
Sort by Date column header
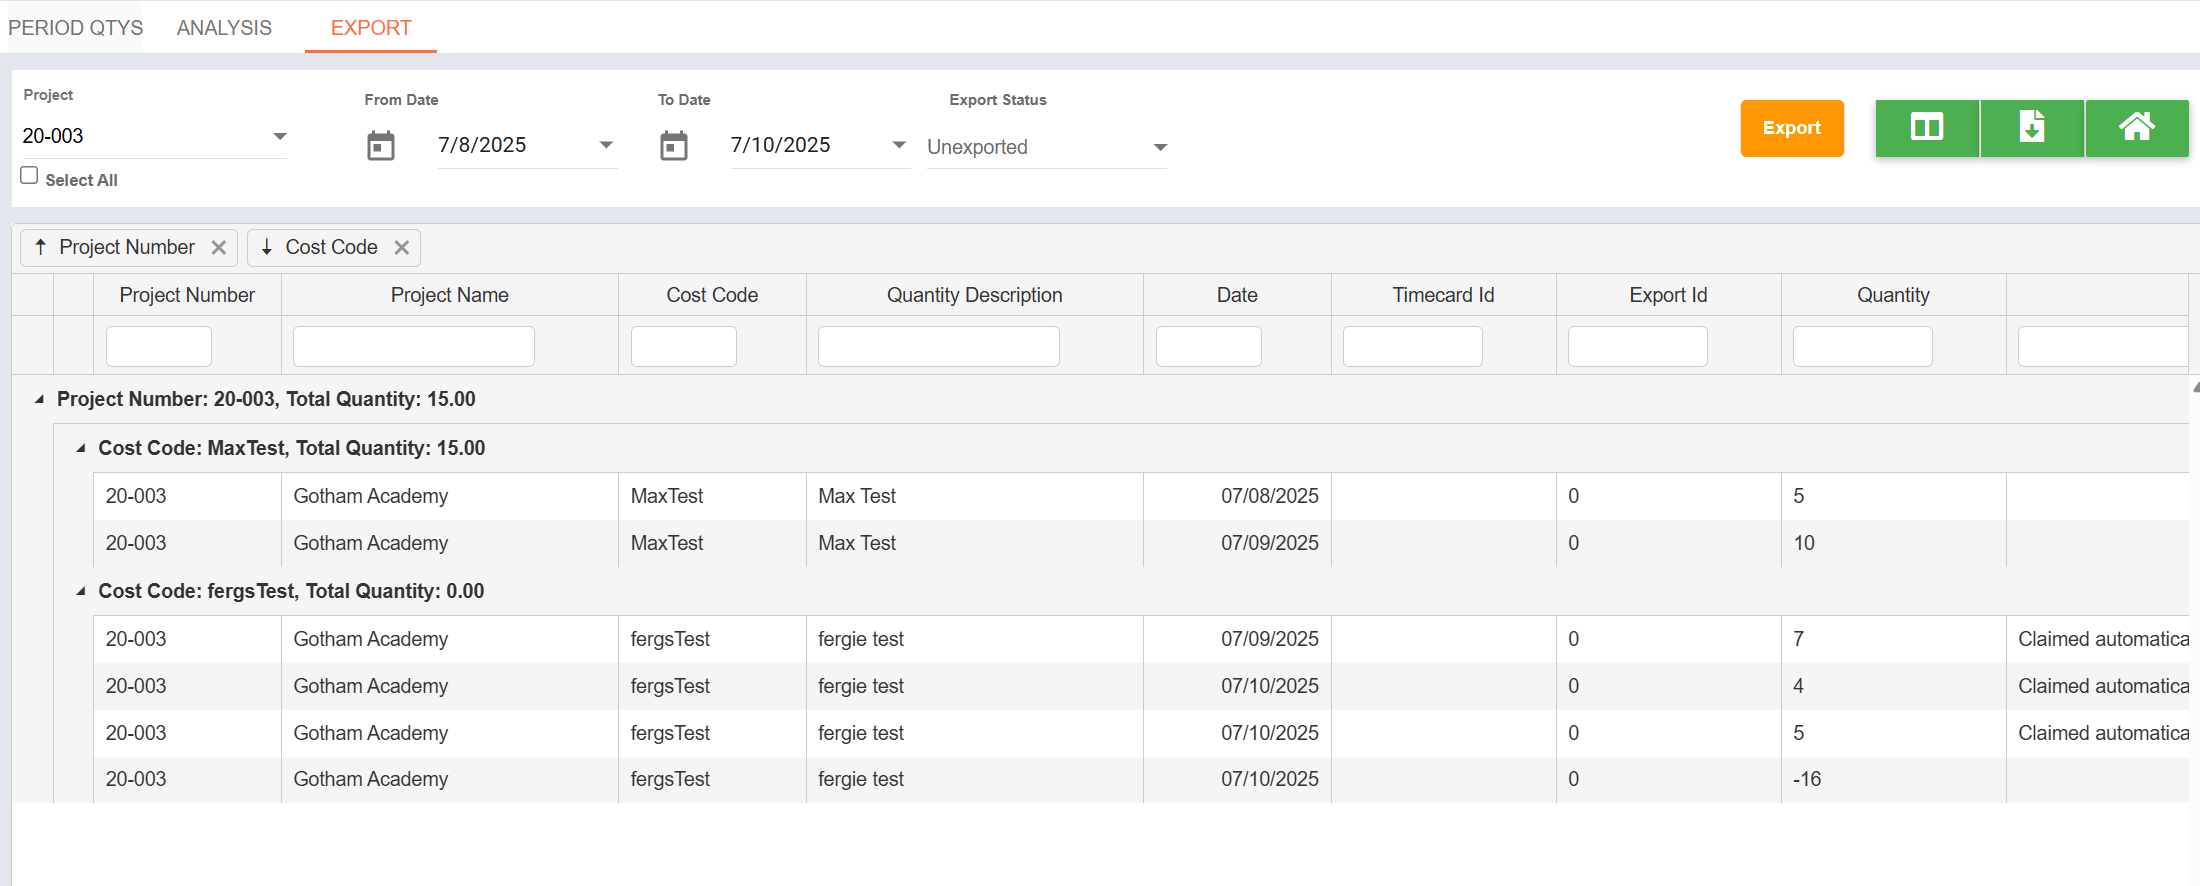pos(1237,295)
